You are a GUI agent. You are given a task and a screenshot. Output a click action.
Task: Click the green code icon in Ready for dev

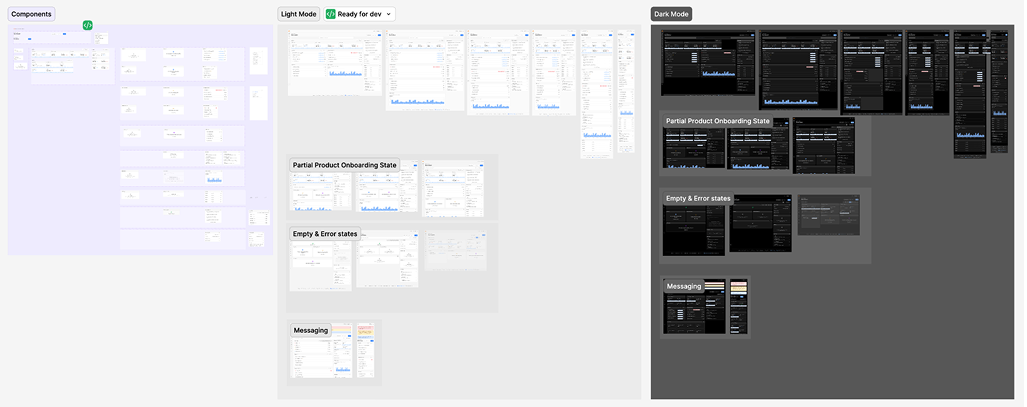click(x=331, y=14)
